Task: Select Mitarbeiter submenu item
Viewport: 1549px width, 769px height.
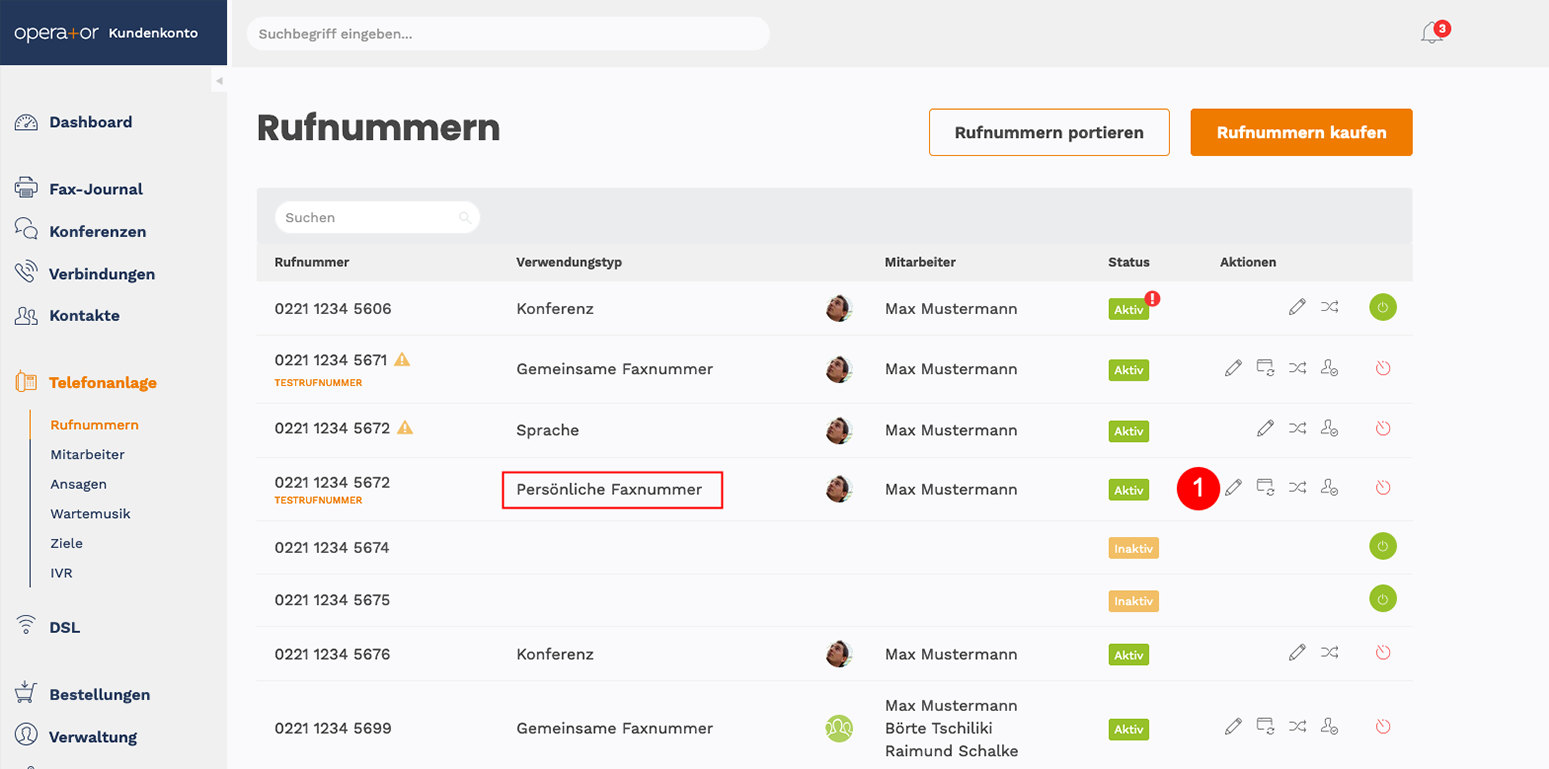Action: (87, 454)
